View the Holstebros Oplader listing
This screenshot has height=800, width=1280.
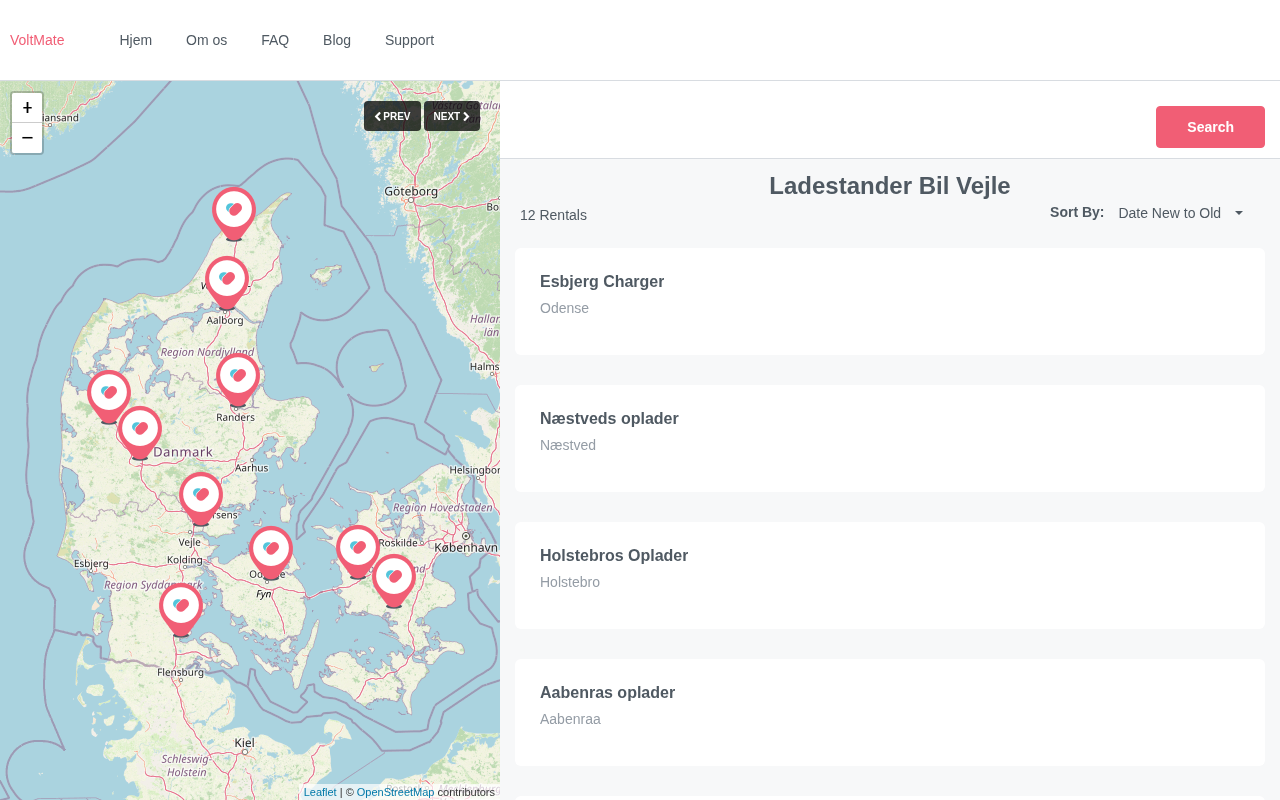click(614, 556)
